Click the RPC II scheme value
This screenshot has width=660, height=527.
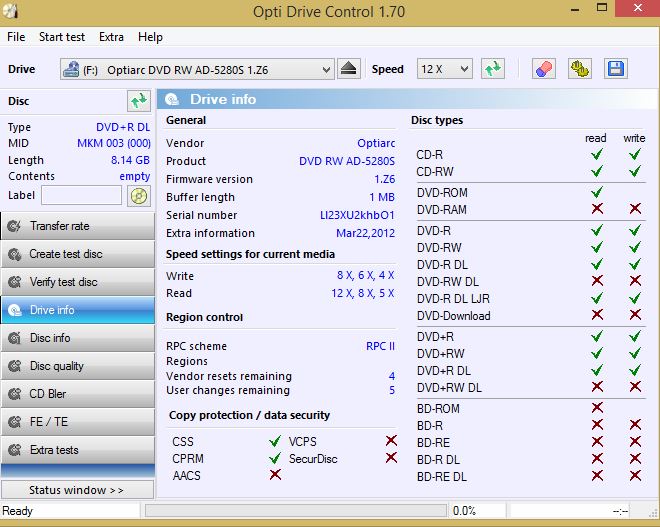pos(381,346)
